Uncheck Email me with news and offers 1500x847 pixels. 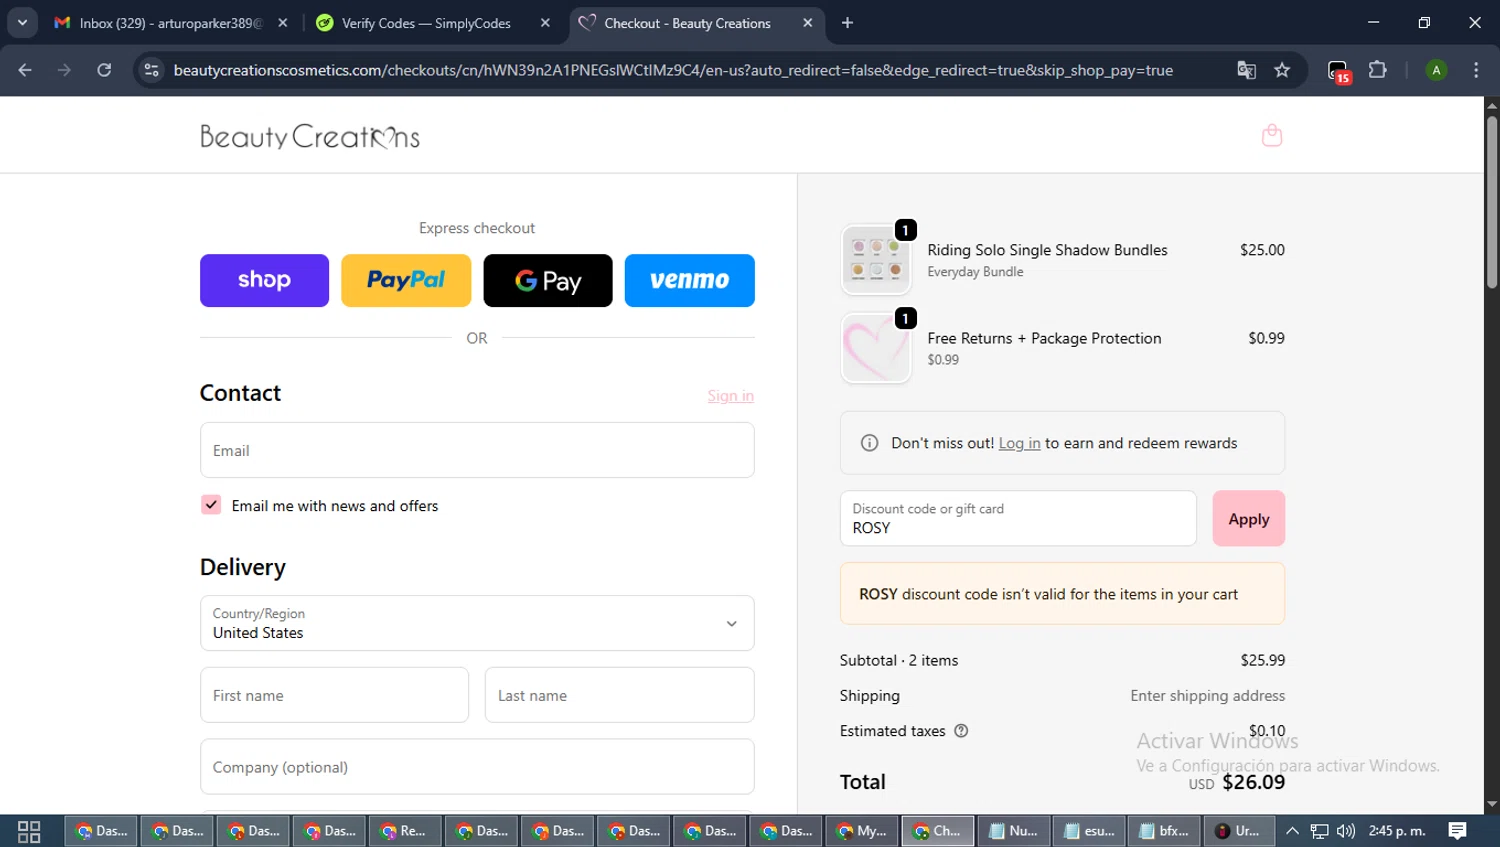[211, 505]
